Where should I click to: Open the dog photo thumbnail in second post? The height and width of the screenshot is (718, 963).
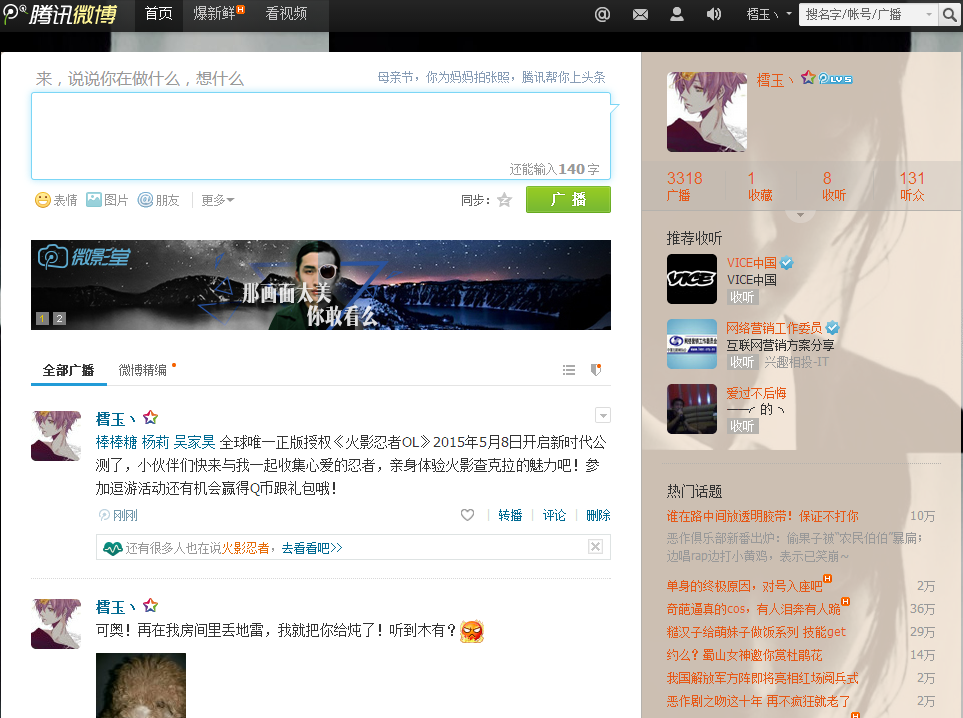[x=141, y=685]
